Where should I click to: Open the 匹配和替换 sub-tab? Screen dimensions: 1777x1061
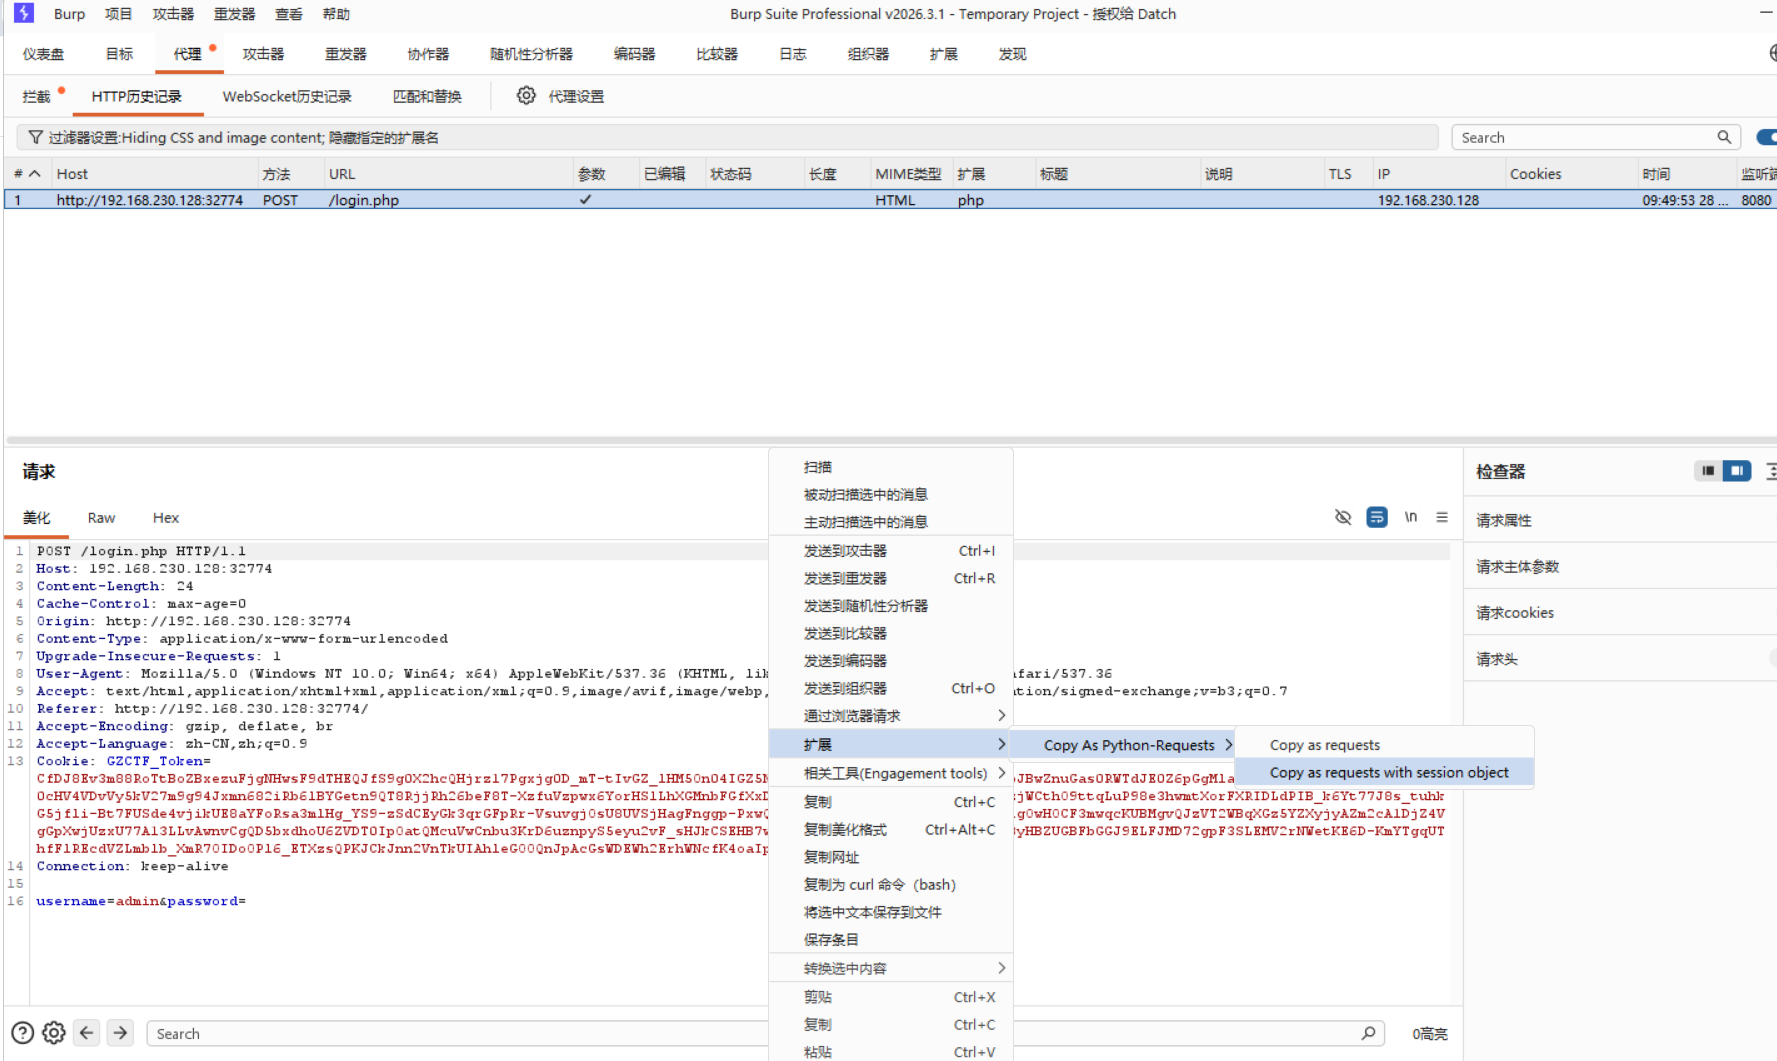(x=427, y=96)
